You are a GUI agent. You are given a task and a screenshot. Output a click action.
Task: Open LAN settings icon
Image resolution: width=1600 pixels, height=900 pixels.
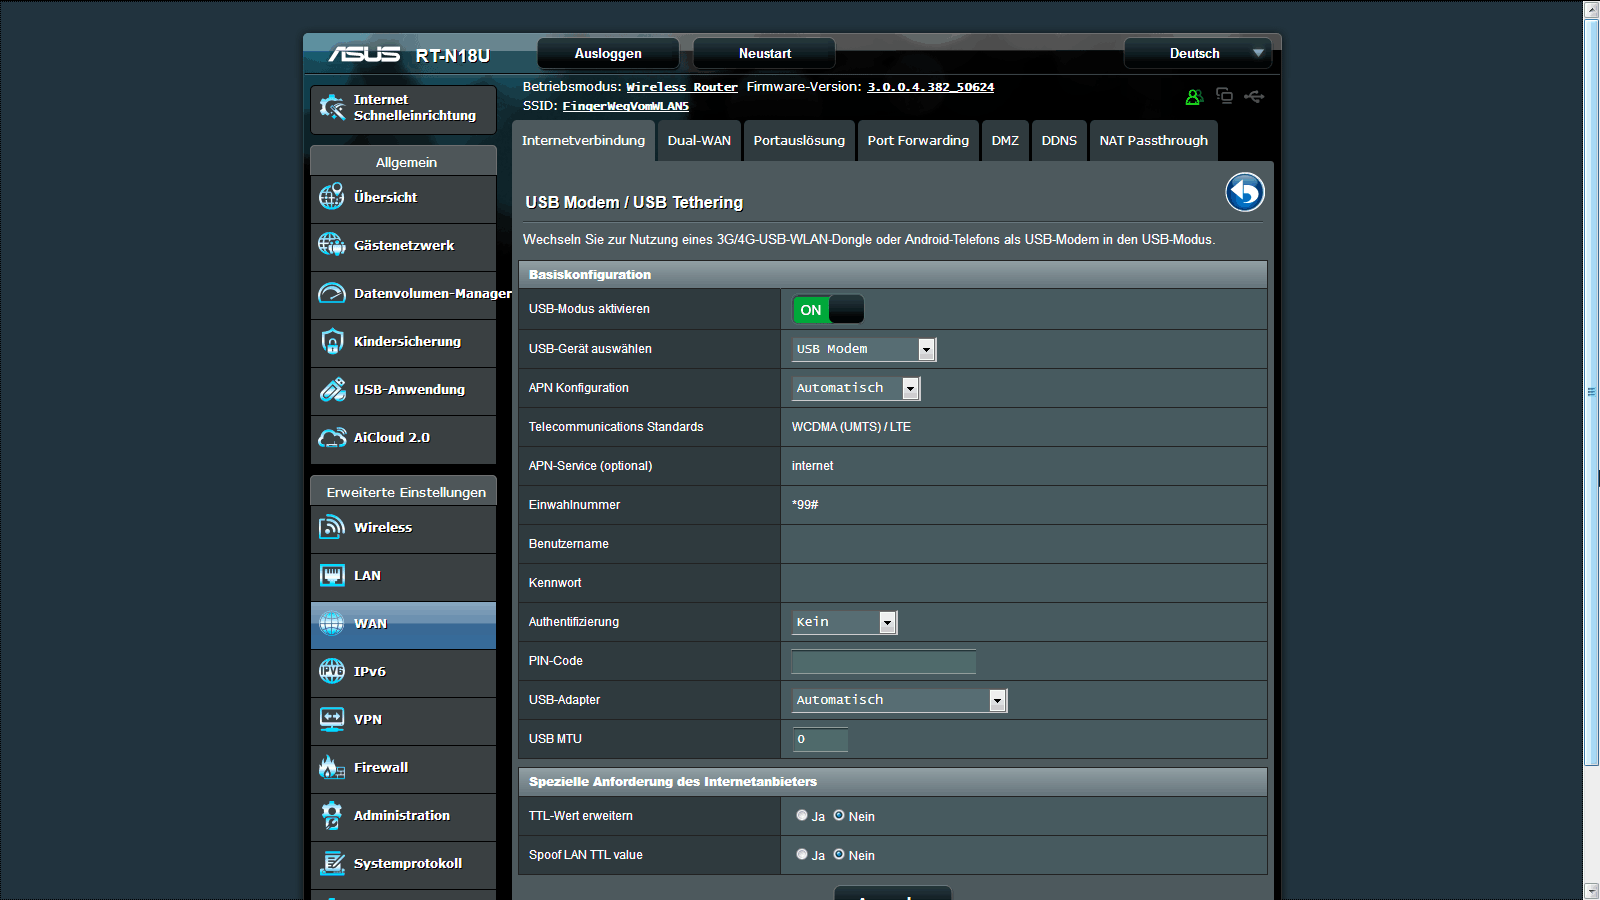click(x=332, y=575)
